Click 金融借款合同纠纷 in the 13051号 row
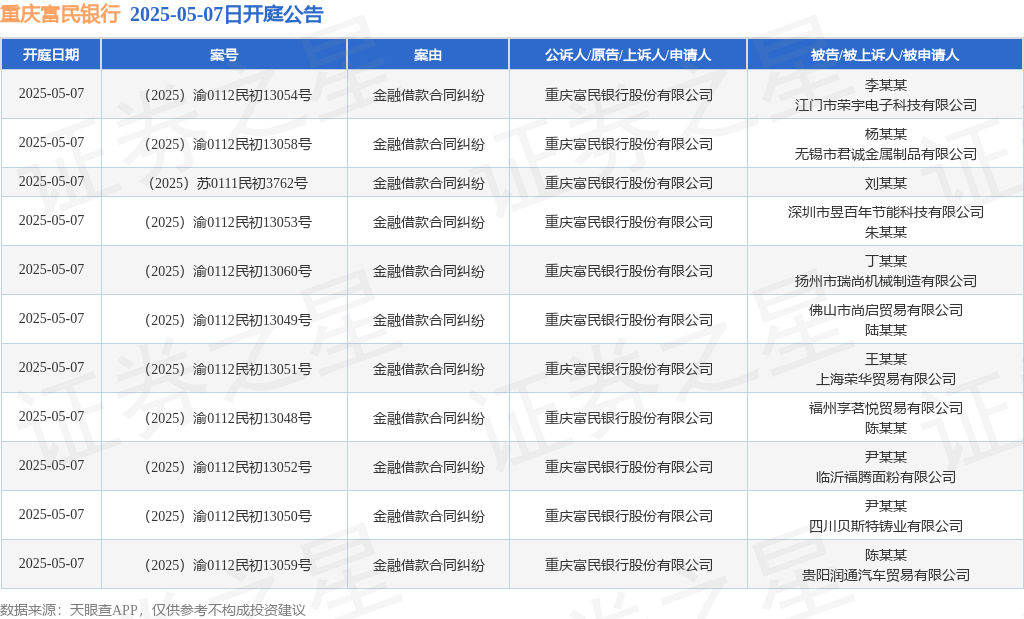1024x619 pixels. [428, 369]
